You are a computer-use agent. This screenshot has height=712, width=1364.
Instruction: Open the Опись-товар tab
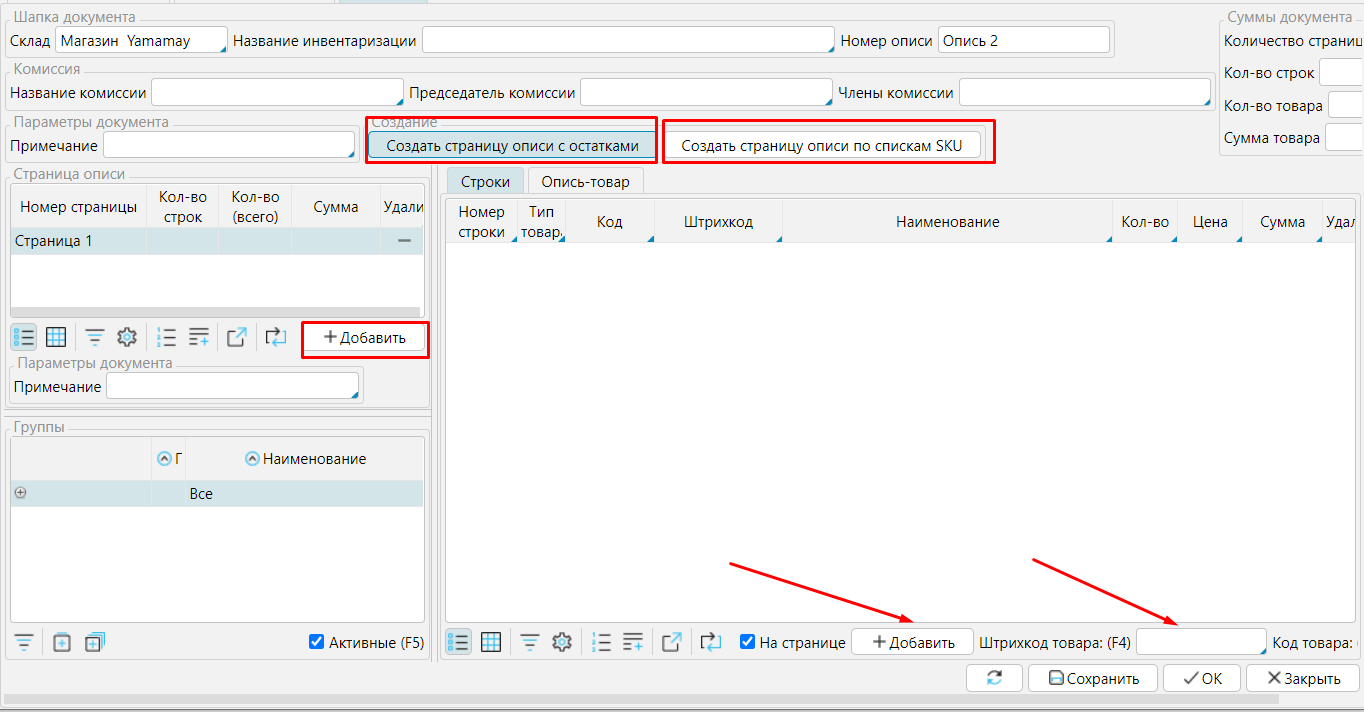pos(585,181)
